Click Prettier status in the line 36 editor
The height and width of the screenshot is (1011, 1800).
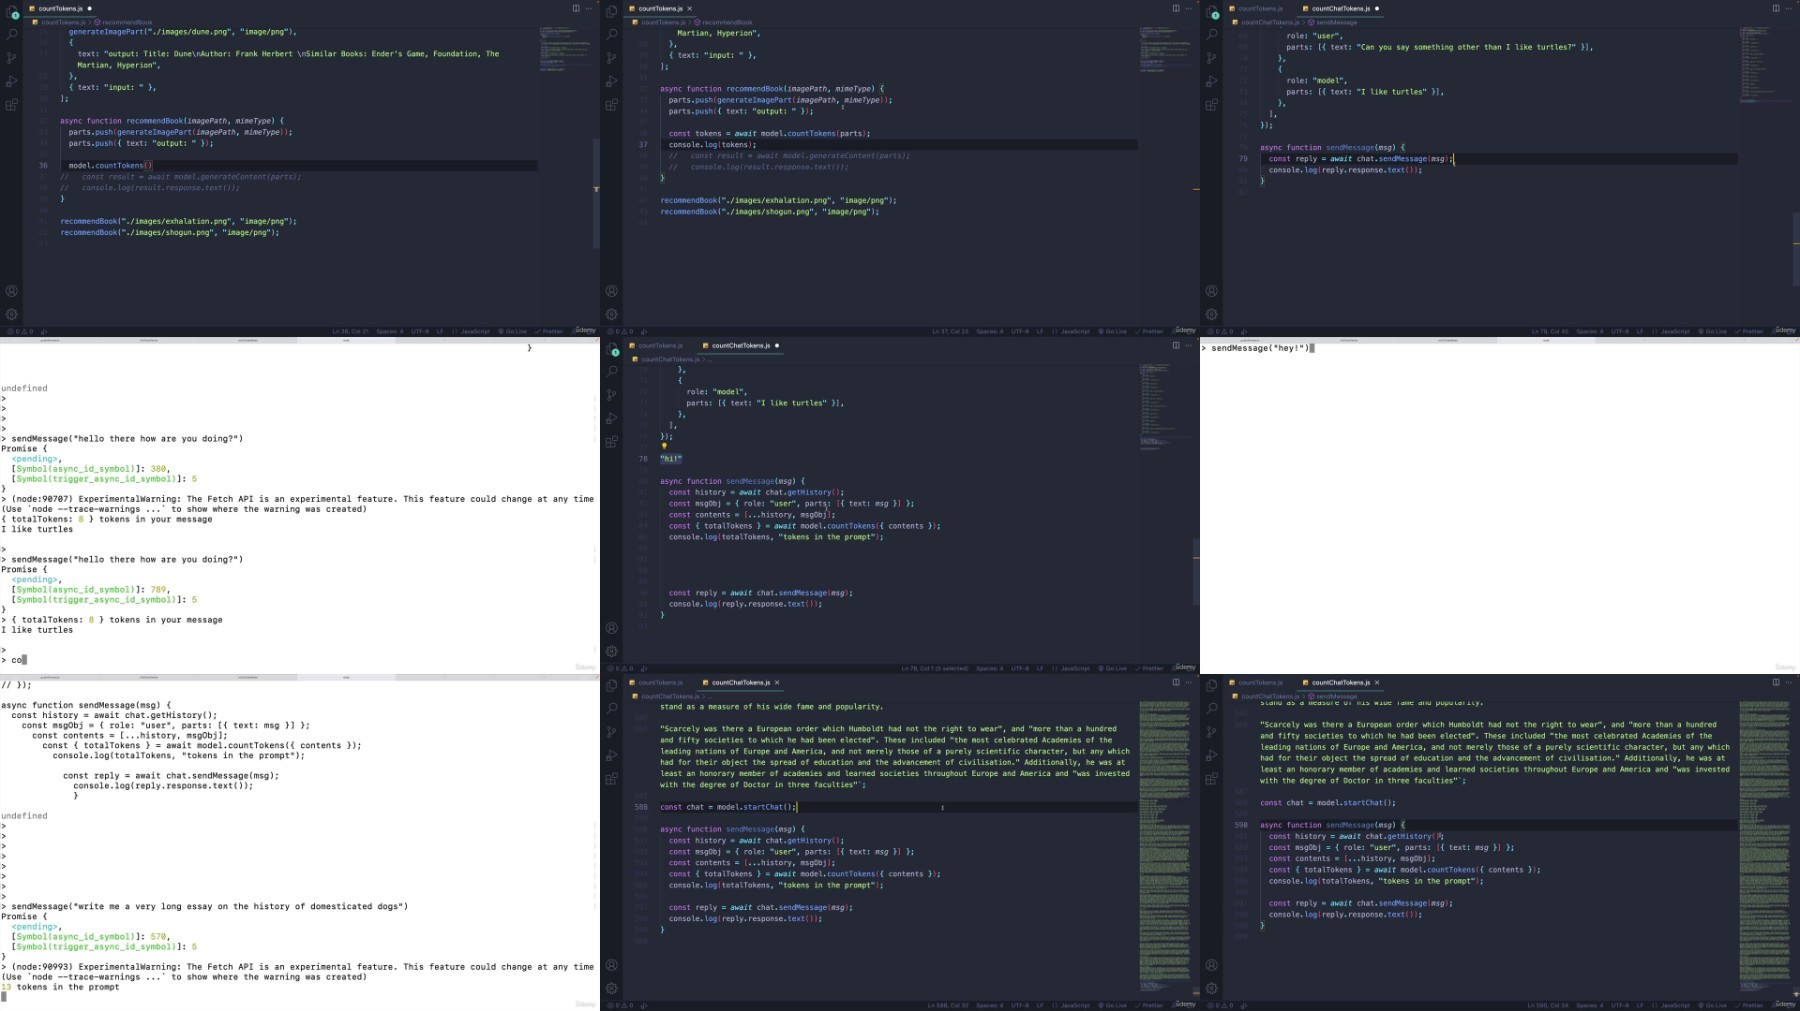(550, 331)
